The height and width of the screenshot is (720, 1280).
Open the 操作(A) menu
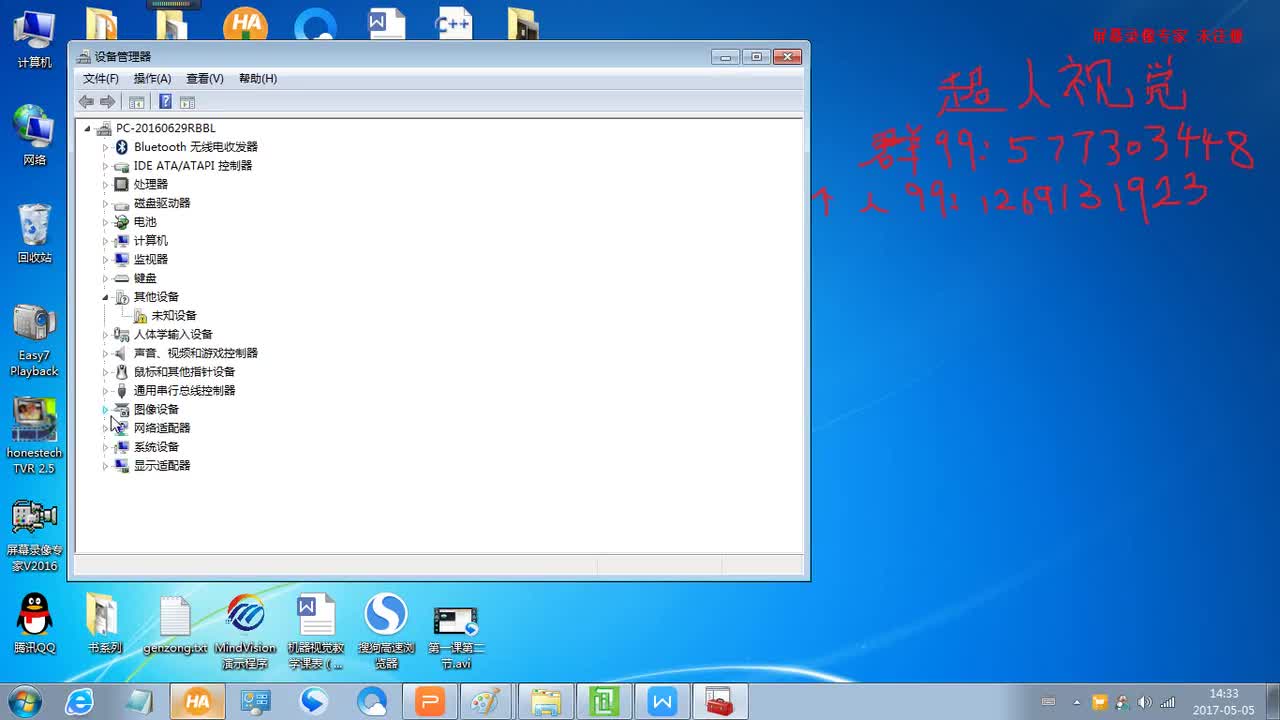point(152,78)
